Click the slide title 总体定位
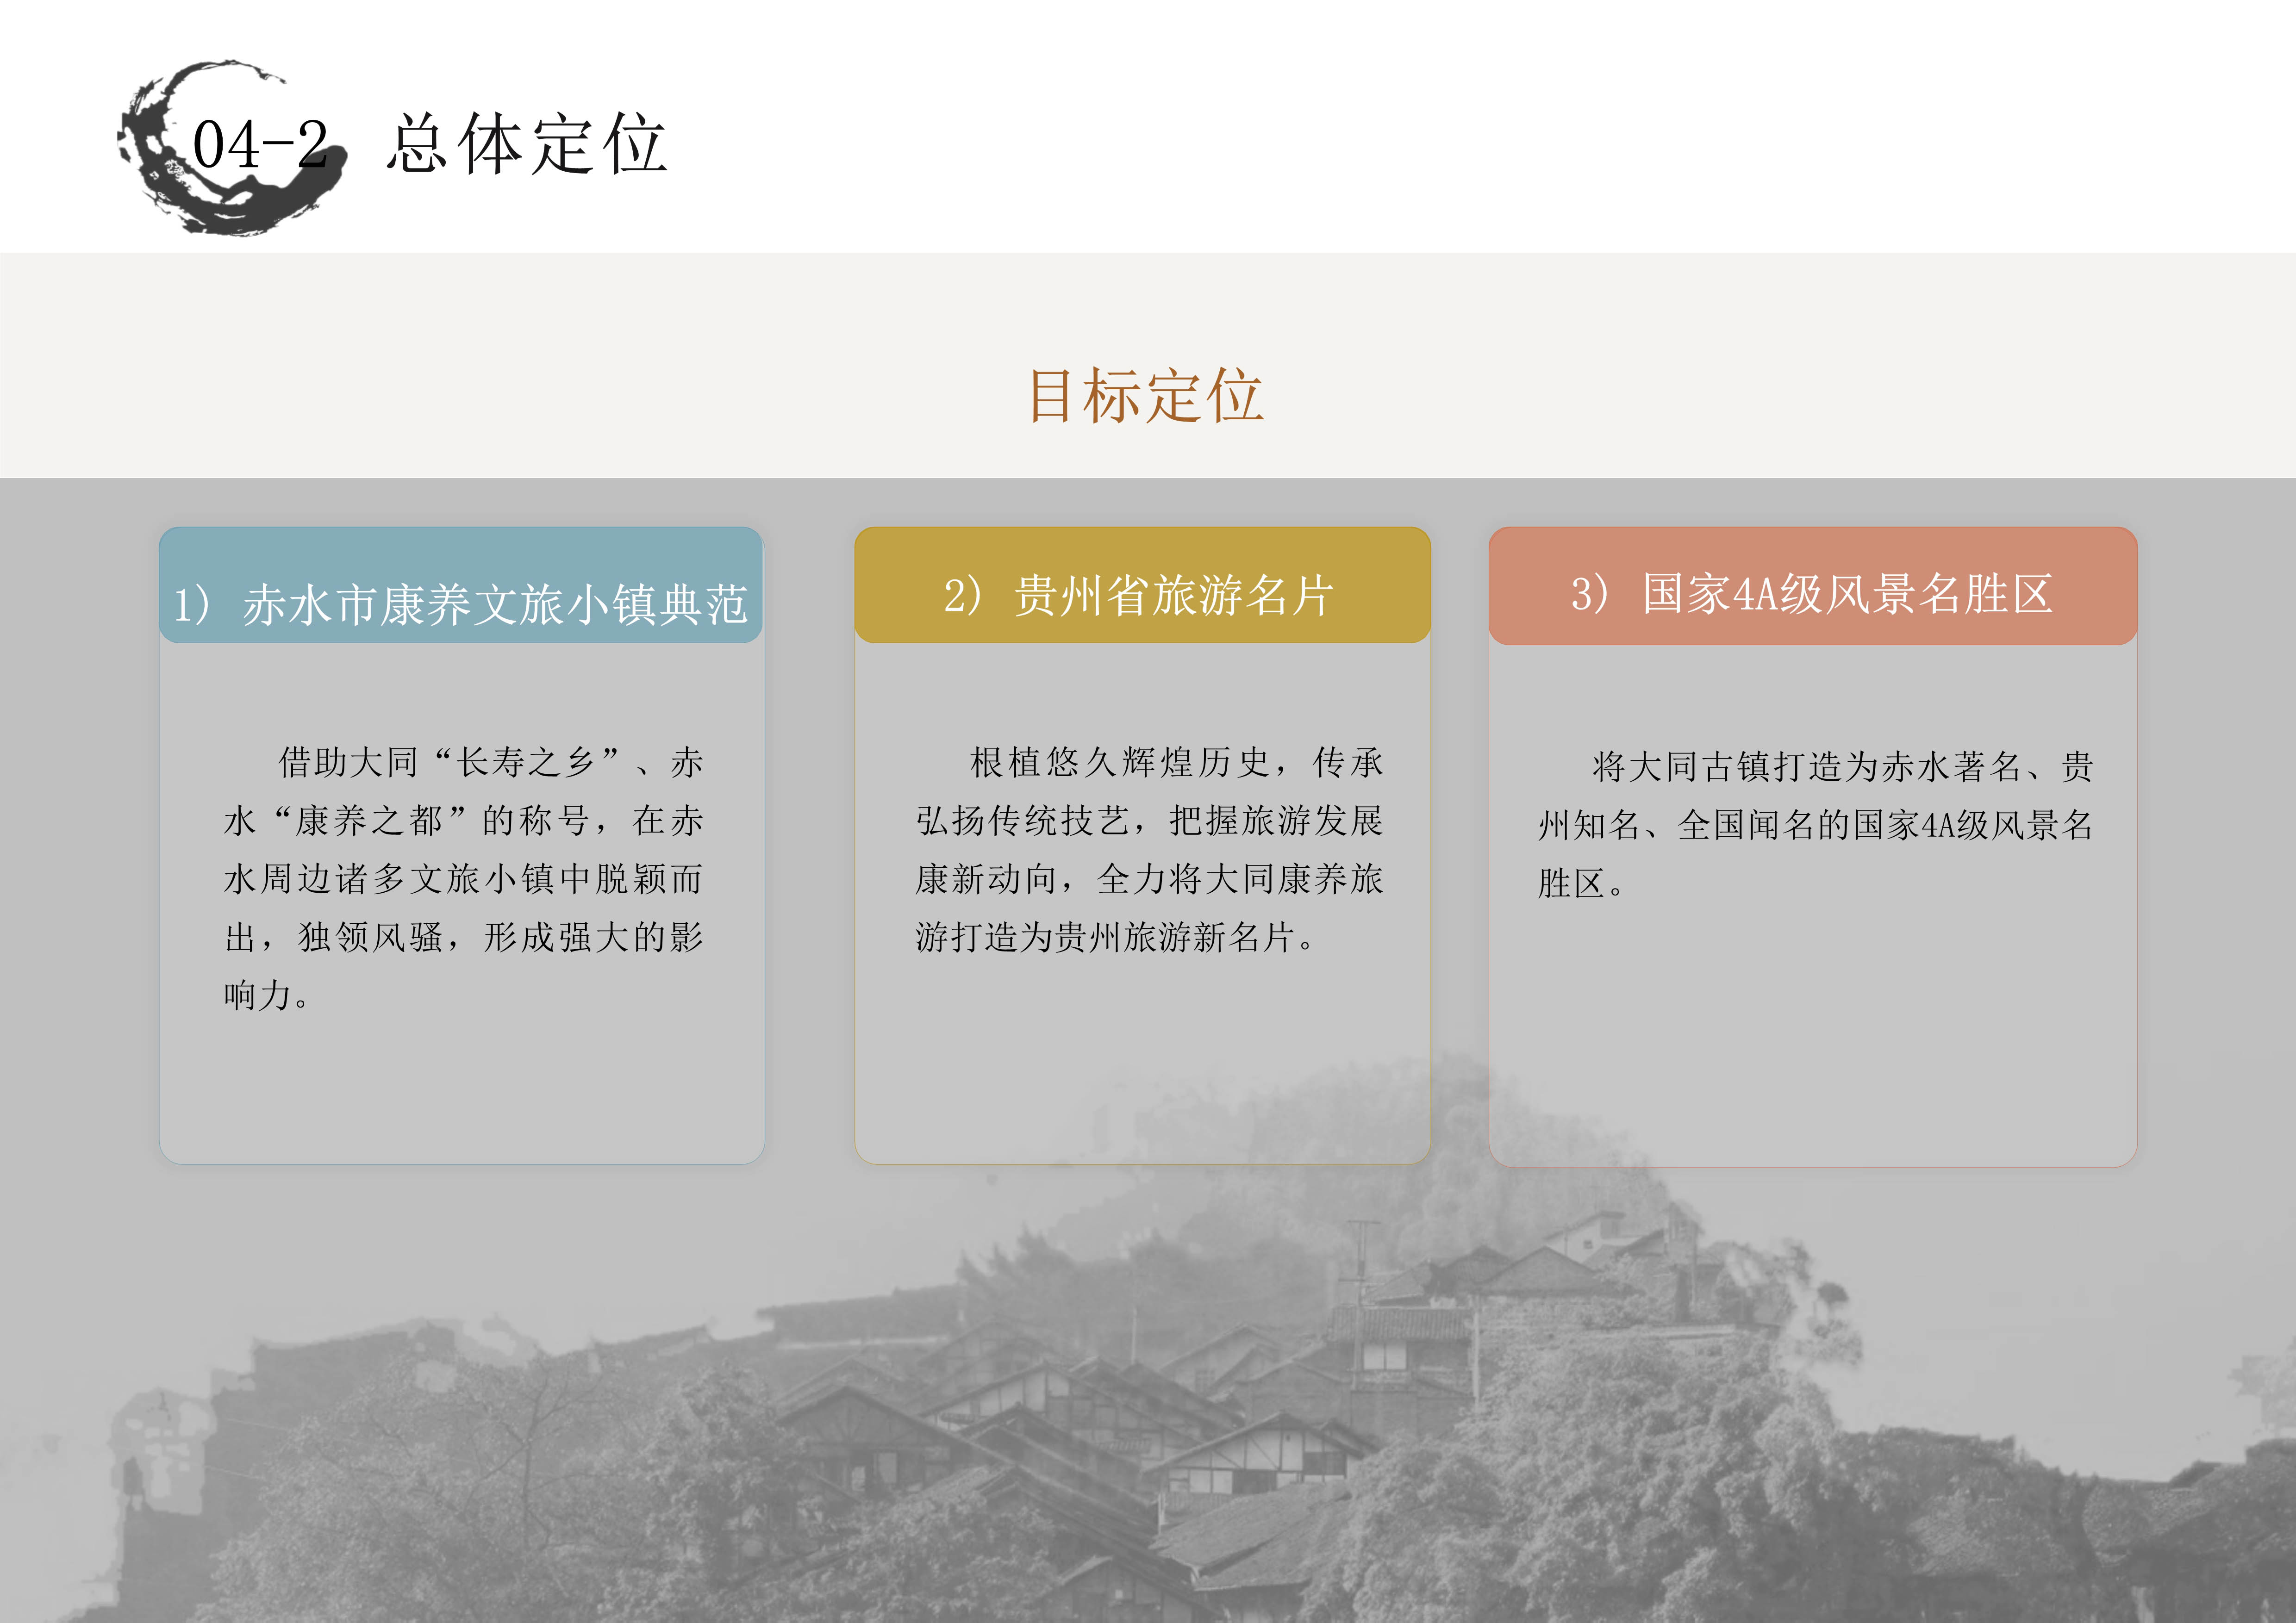The width and height of the screenshot is (2296, 1623). 526,145
